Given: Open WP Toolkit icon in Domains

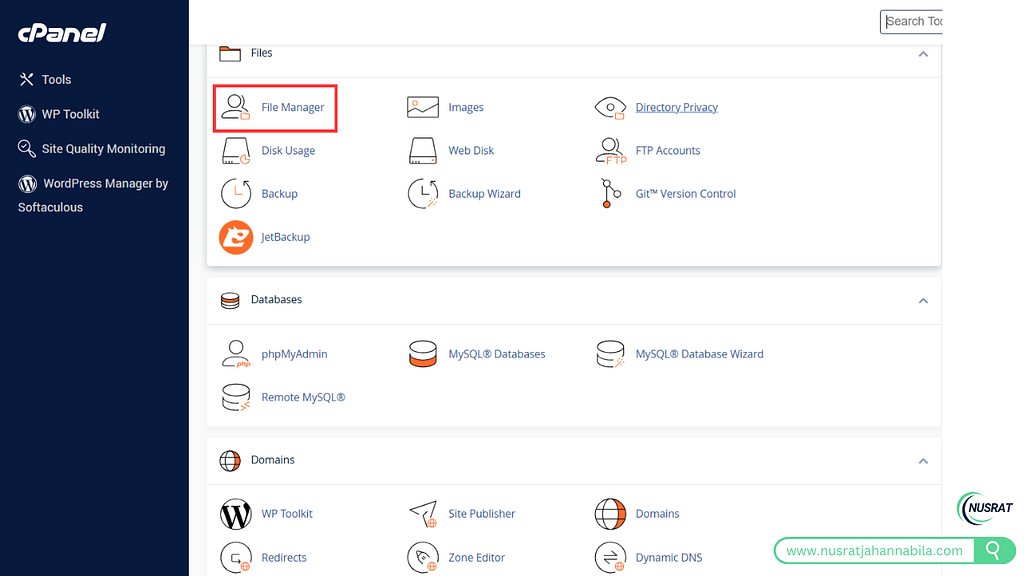Looking at the screenshot, I should point(236,514).
